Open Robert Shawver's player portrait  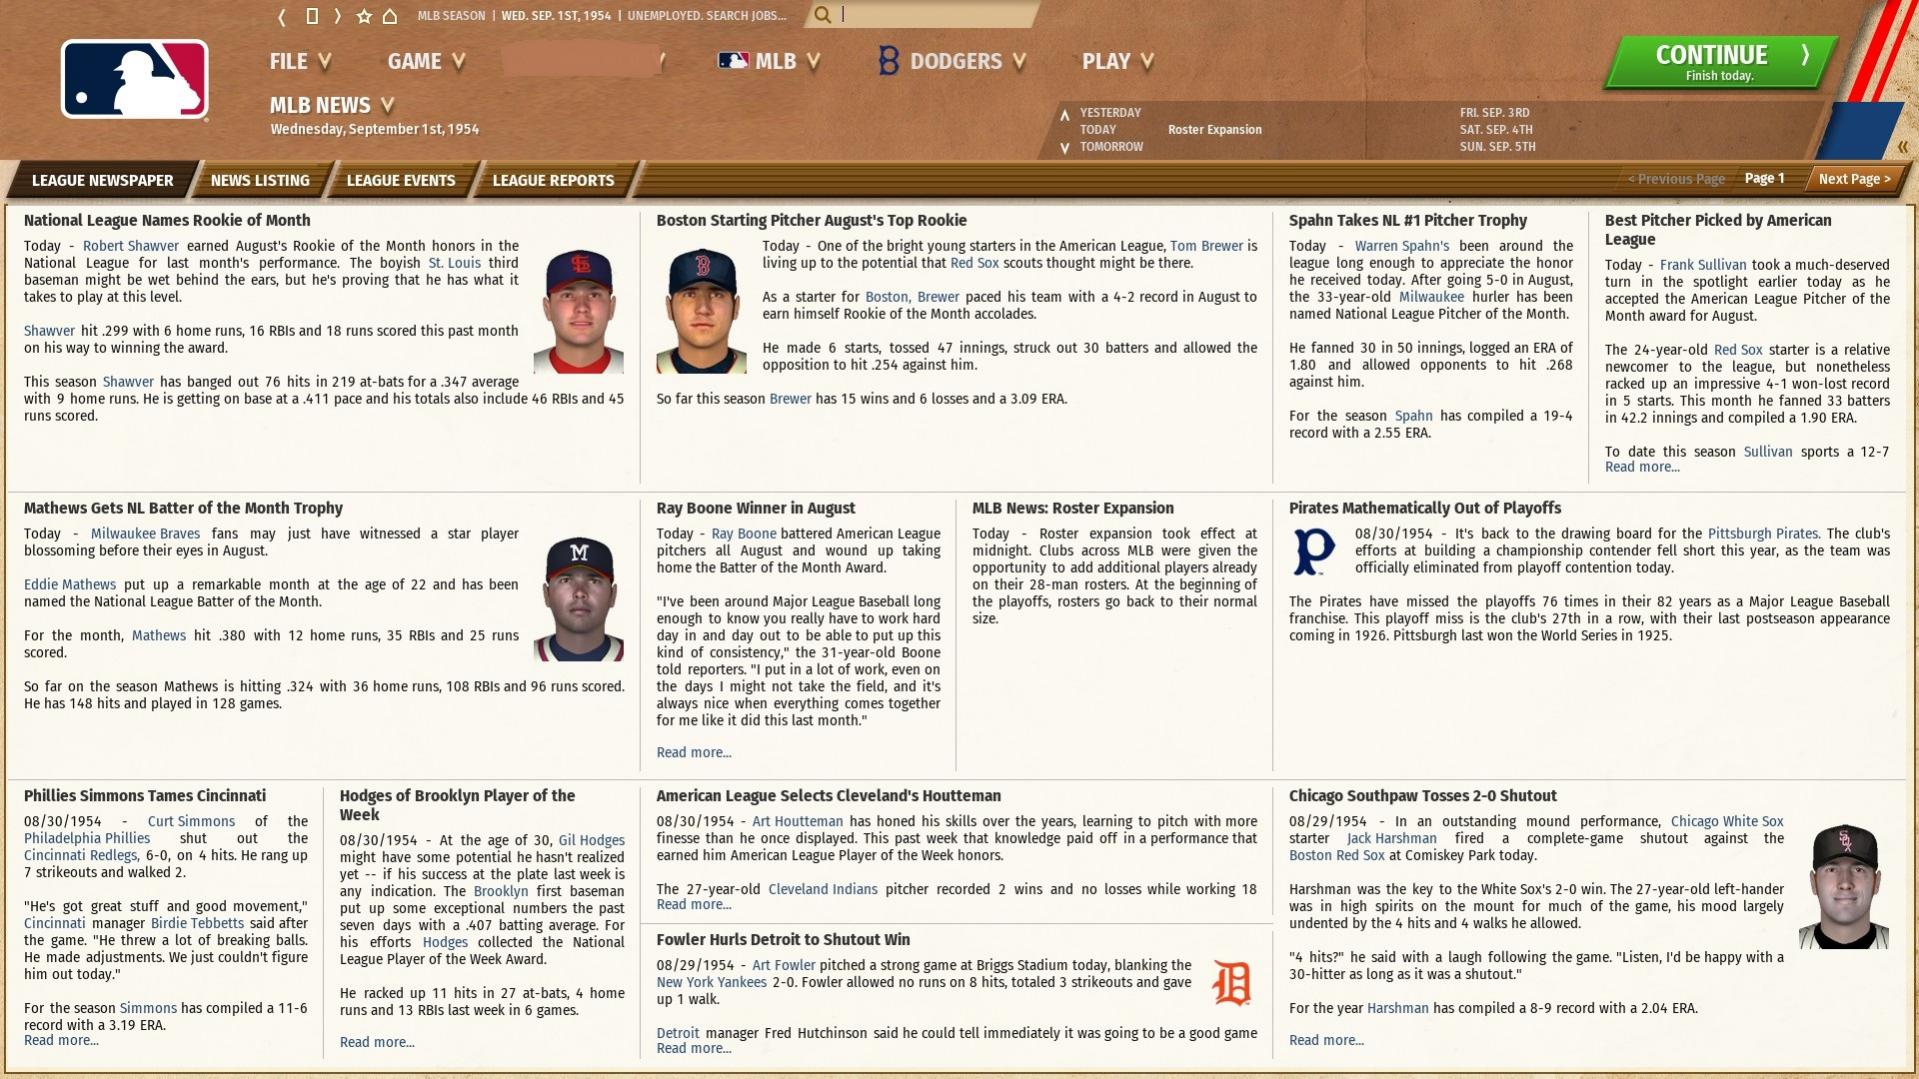point(578,311)
